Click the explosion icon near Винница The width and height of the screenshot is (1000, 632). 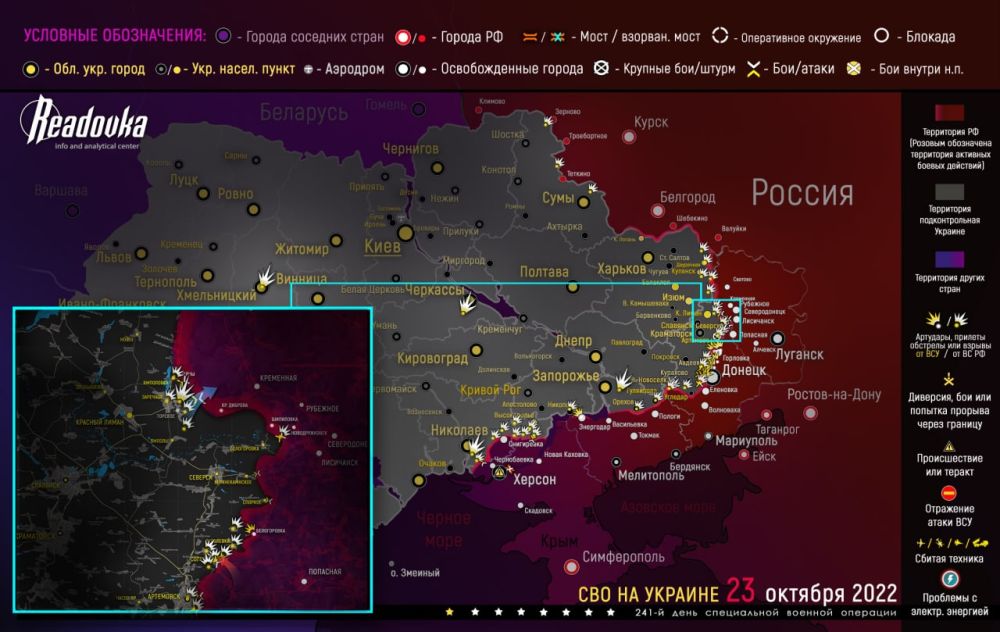[x=265, y=277]
